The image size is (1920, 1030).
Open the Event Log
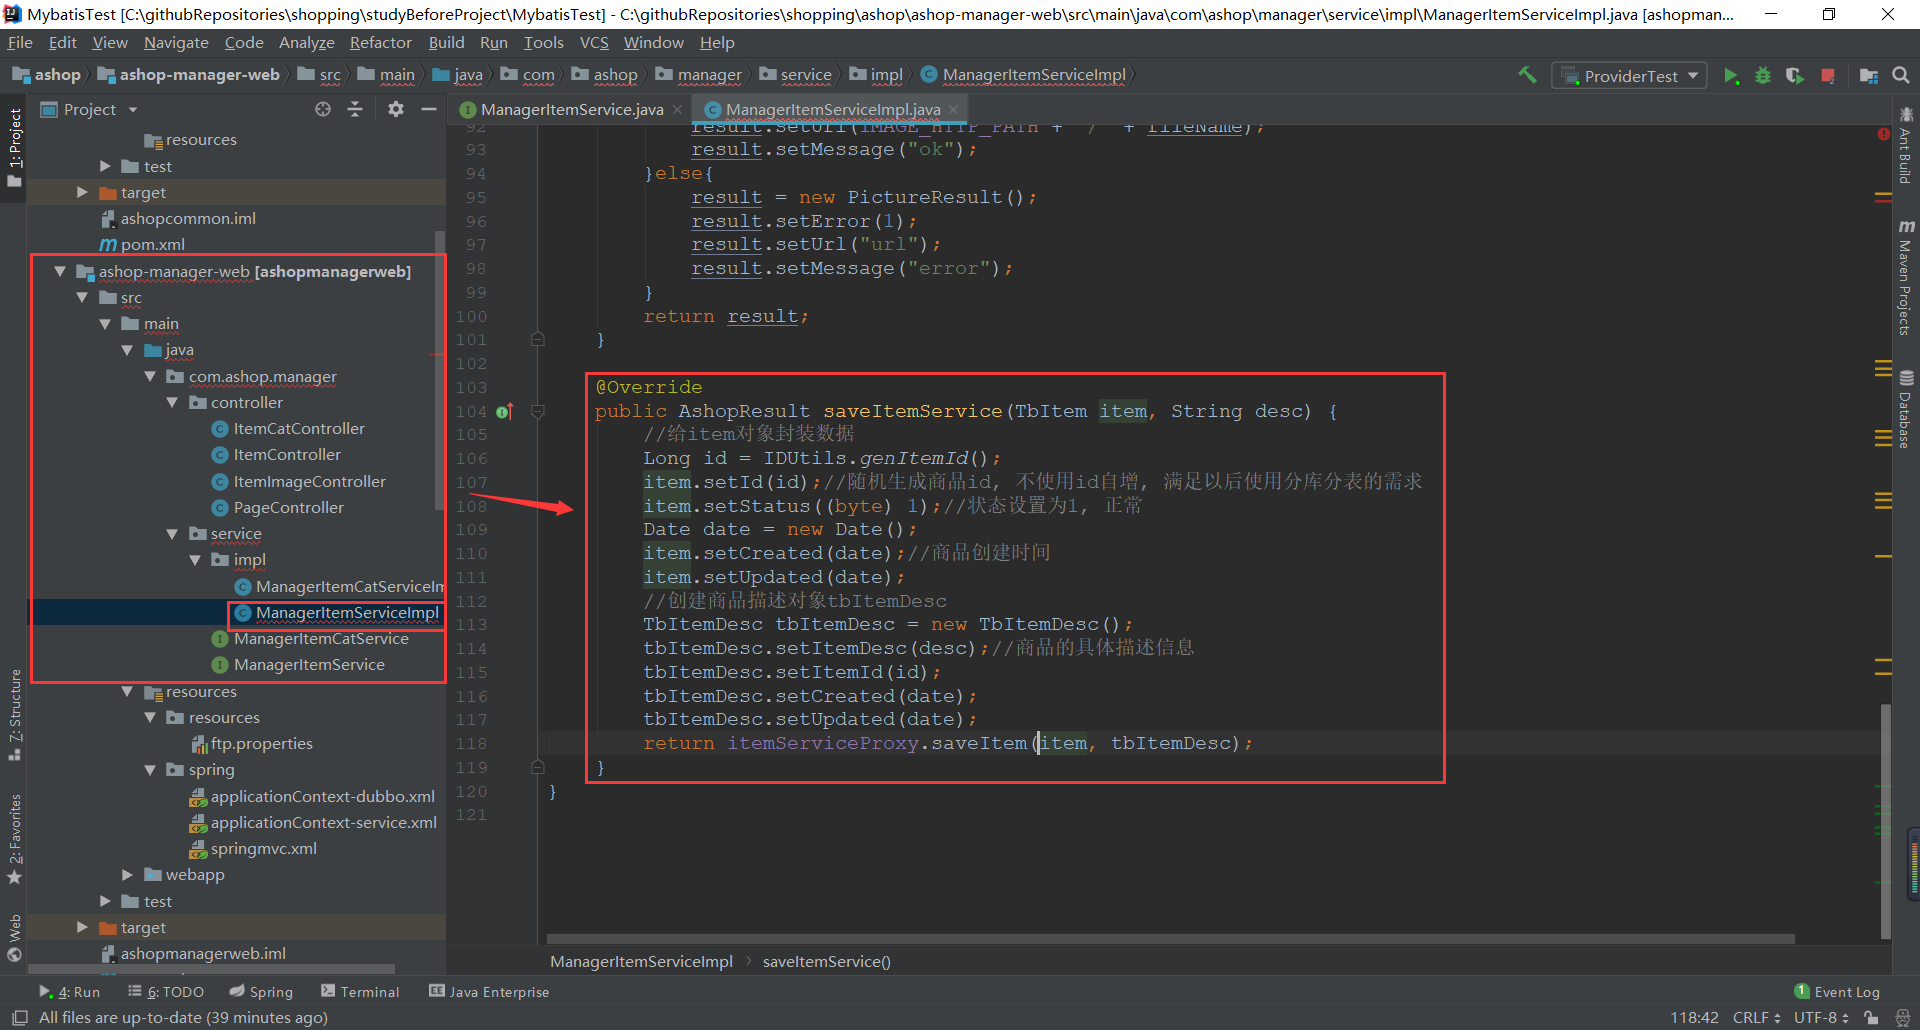[1837, 992]
